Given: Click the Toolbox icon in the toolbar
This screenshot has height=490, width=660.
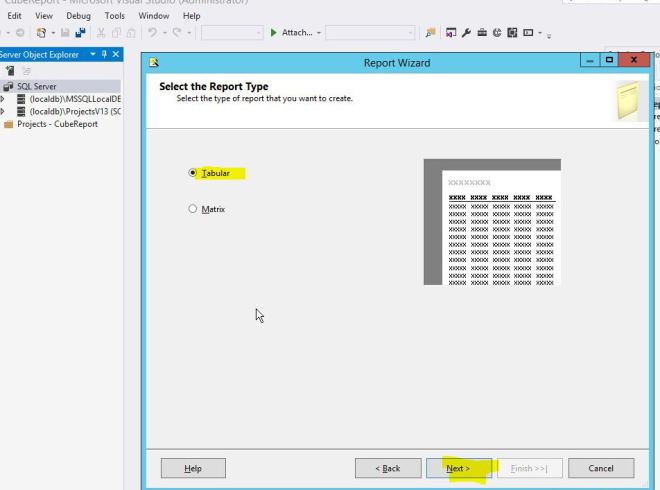Looking at the screenshot, I should [x=481, y=33].
